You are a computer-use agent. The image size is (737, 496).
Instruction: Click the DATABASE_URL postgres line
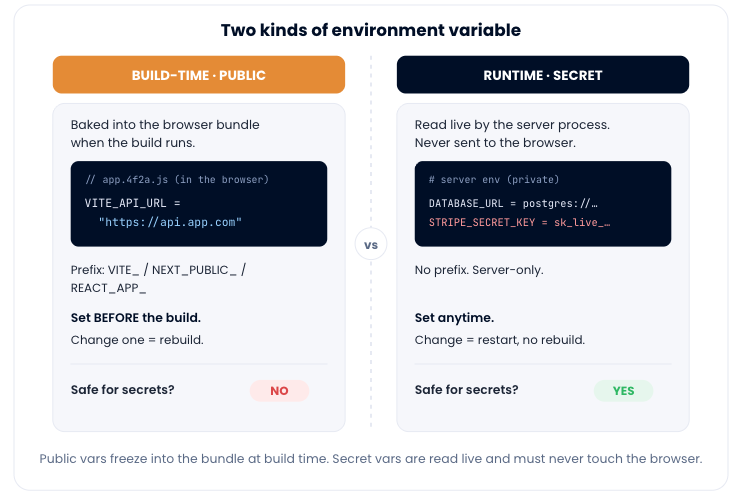tap(513, 203)
